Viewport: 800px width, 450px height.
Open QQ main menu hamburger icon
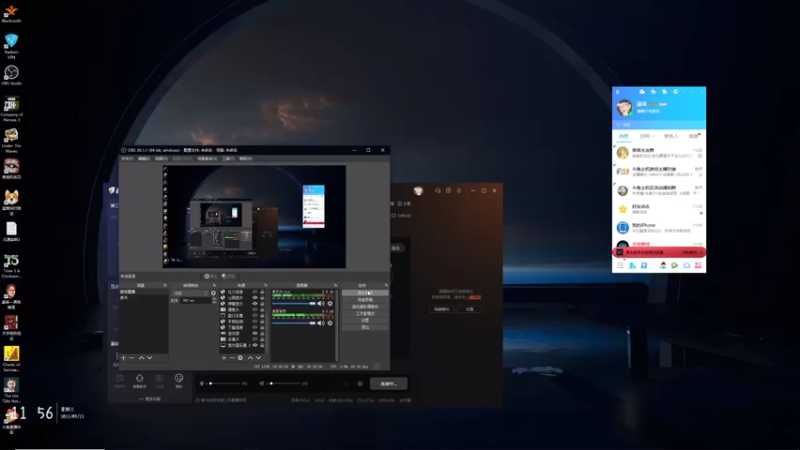[620, 265]
